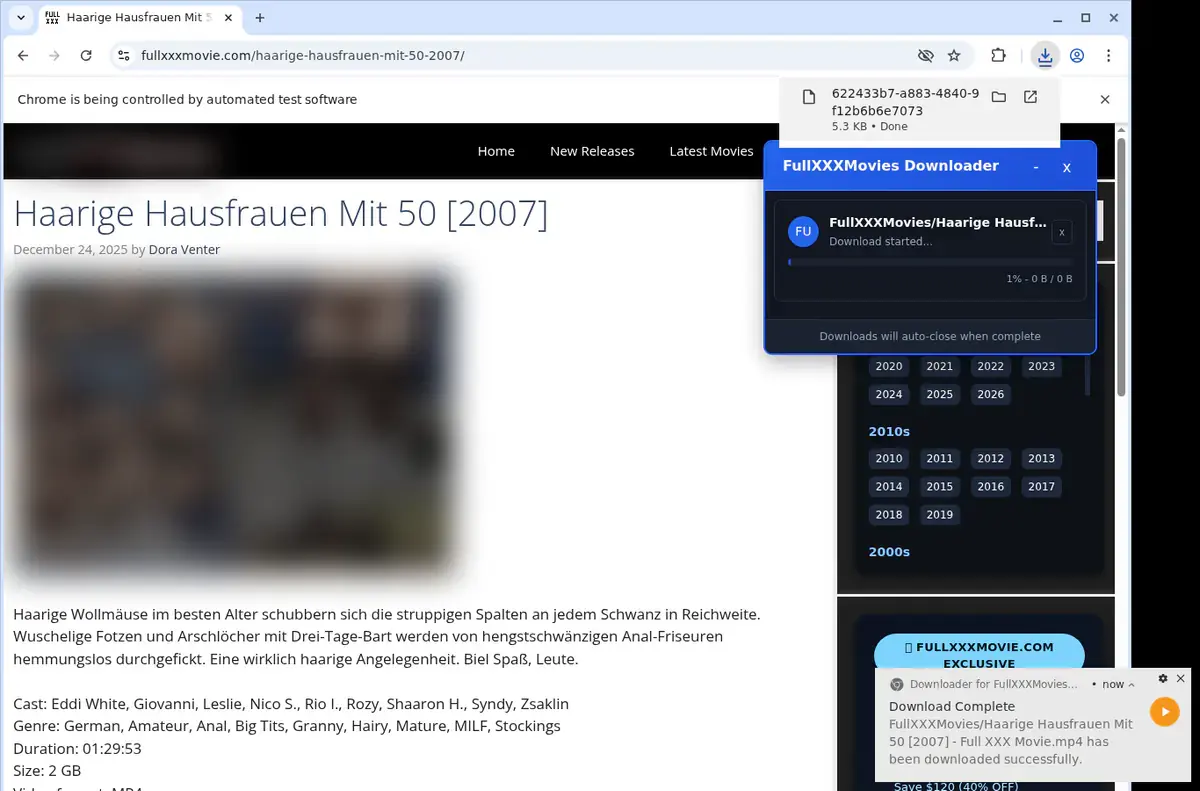
Task: Select the 2017 year tag
Action: (x=1042, y=486)
